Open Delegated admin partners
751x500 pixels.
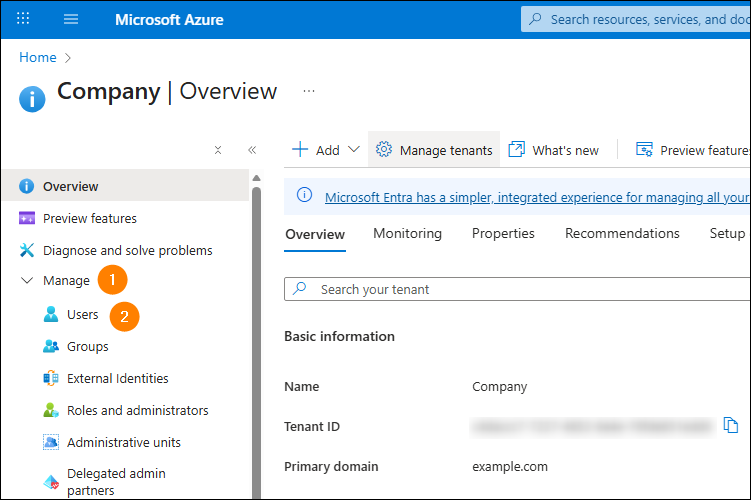116,482
